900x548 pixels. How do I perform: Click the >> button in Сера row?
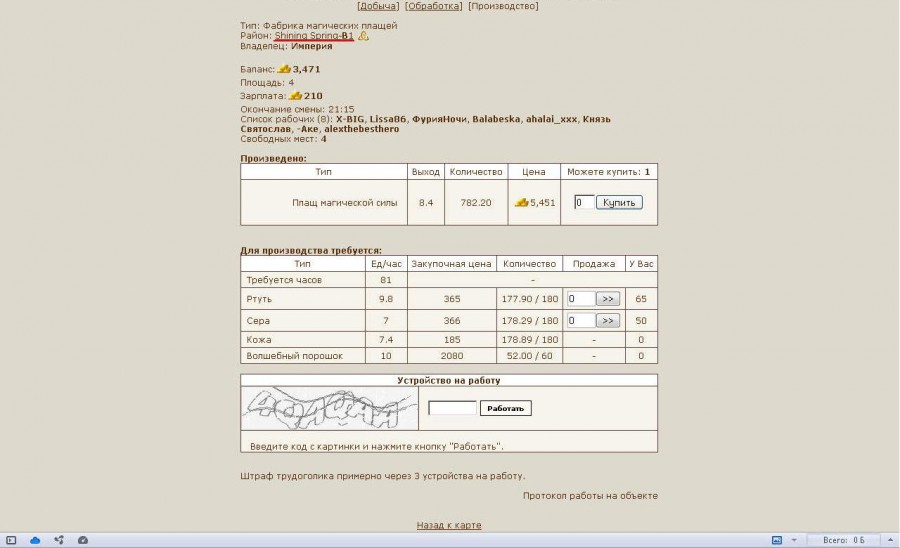608,320
